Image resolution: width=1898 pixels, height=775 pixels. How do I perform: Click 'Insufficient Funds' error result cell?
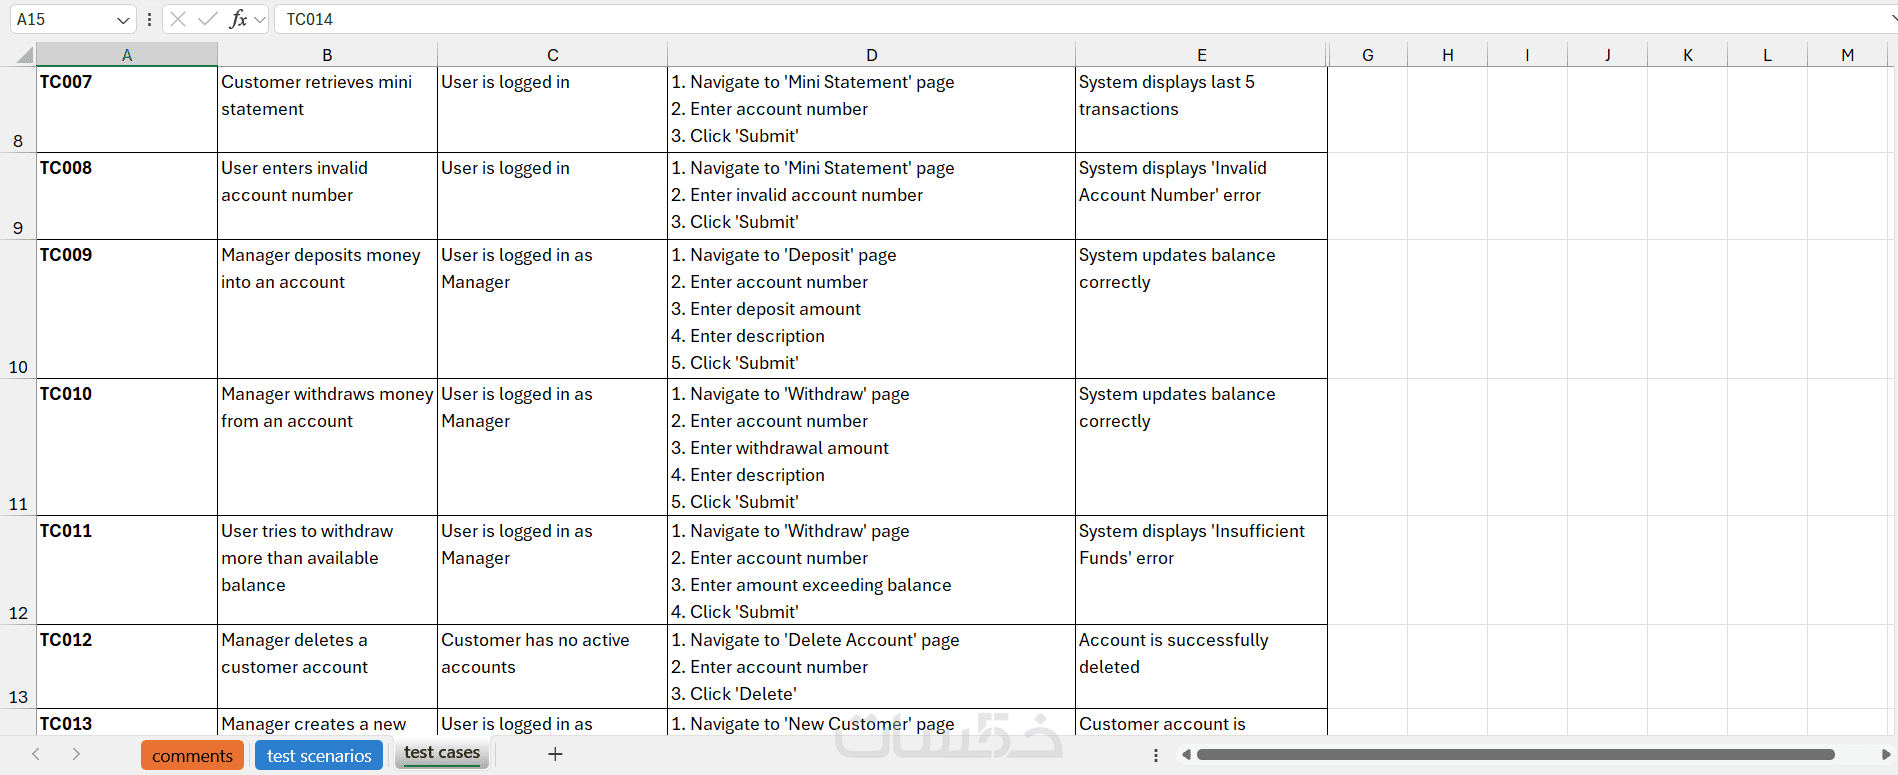click(1201, 570)
